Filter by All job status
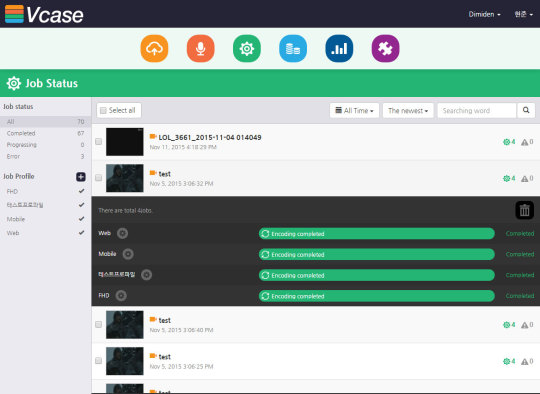Screen dimensions: 540x394 coord(45,122)
